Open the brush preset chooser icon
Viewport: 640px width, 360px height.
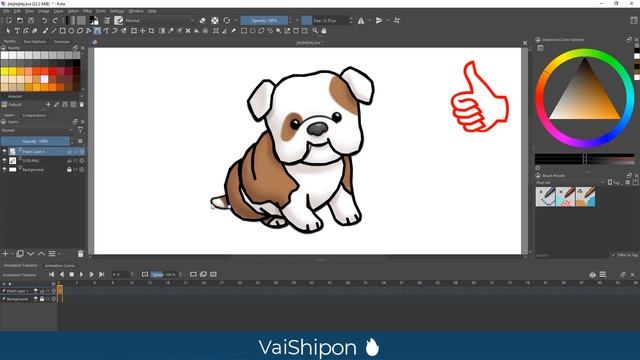pyautogui.click(x=119, y=20)
